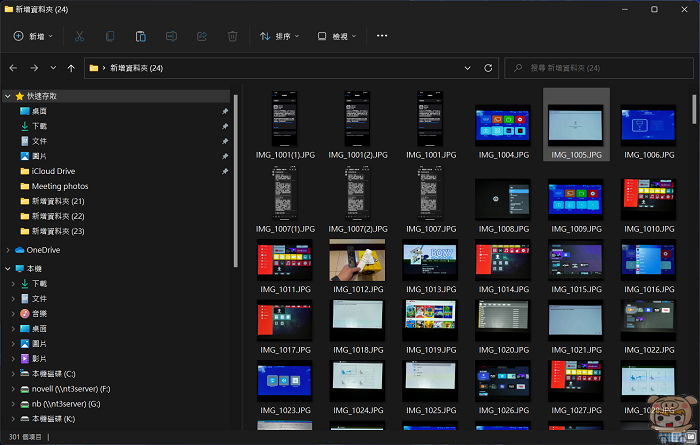700x445 pixels.
Task: Go up one folder level
Action: click(71, 68)
